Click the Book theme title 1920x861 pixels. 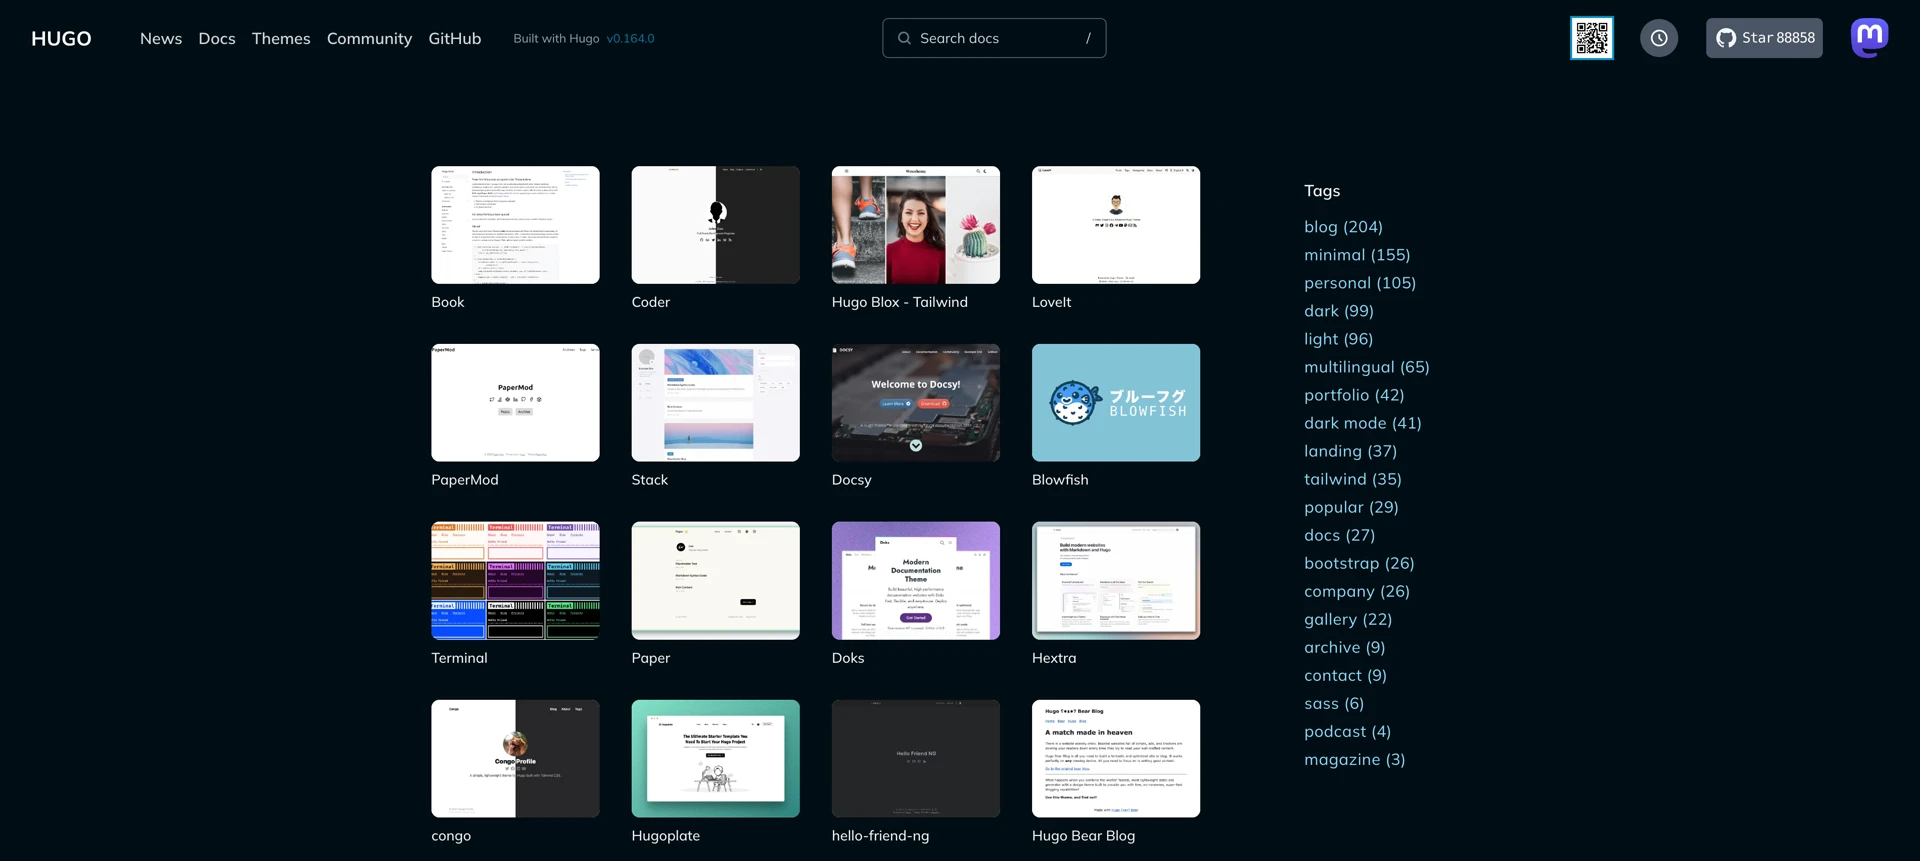coord(448,302)
